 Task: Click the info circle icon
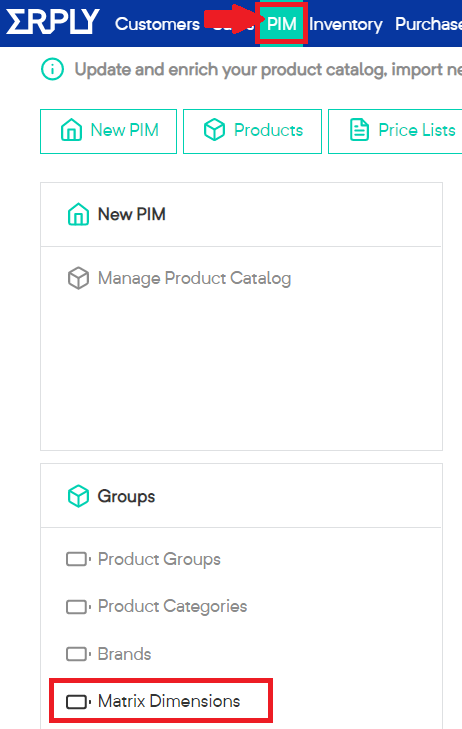(x=52, y=69)
